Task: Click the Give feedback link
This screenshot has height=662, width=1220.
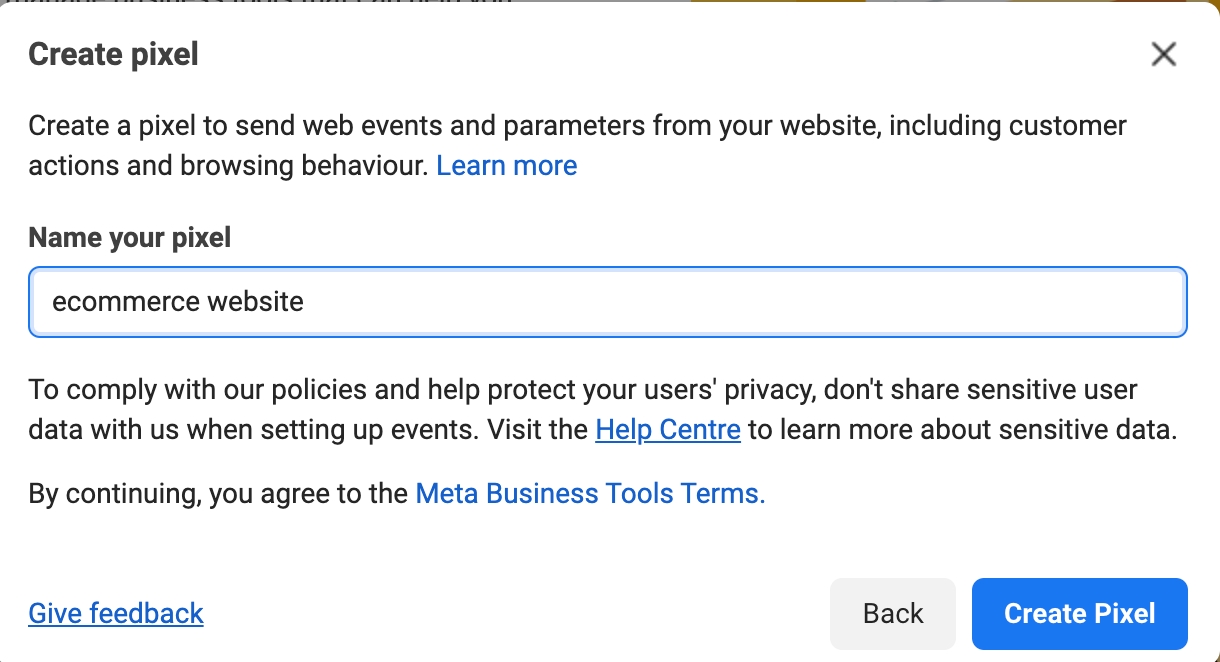Action: 116,613
